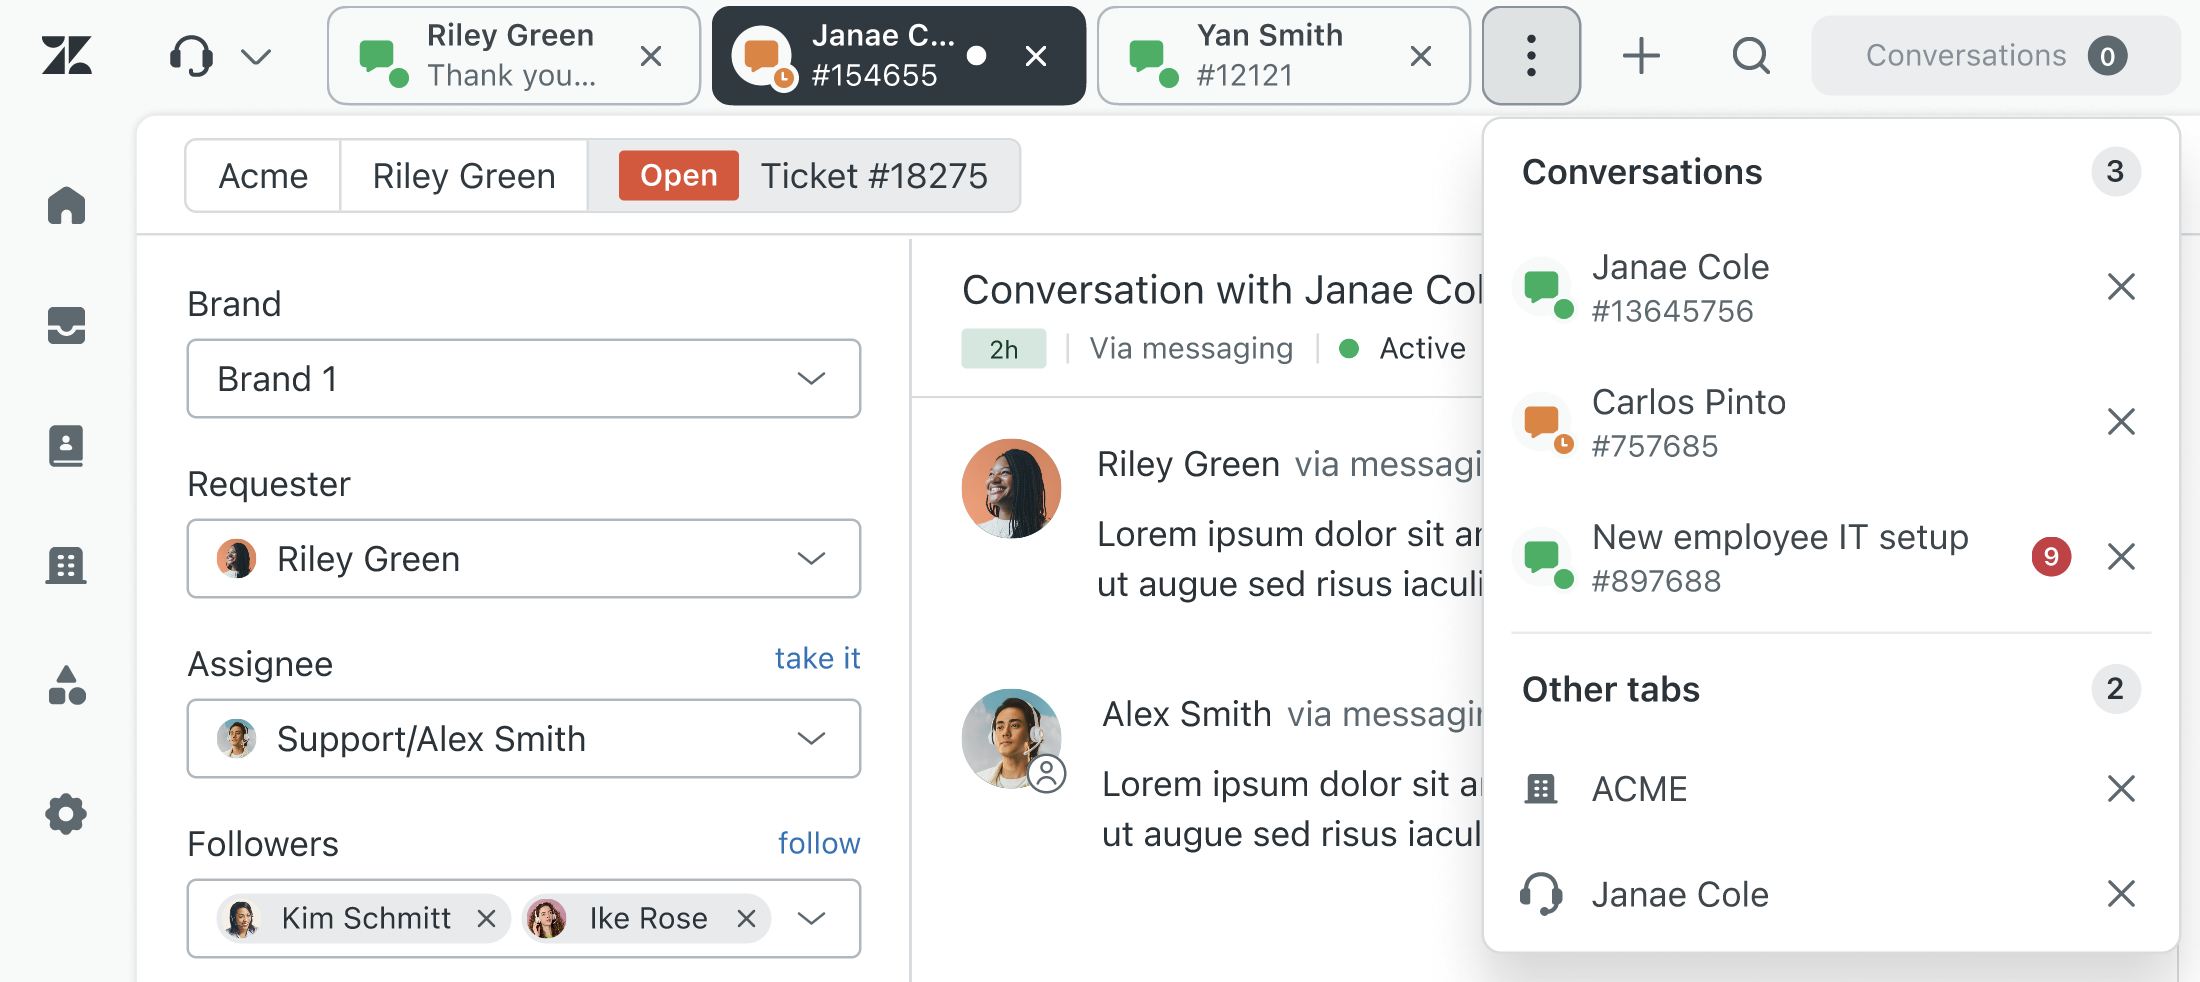Click the Zendesk logo icon
This screenshot has width=2200, height=982.
click(x=67, y=56)
